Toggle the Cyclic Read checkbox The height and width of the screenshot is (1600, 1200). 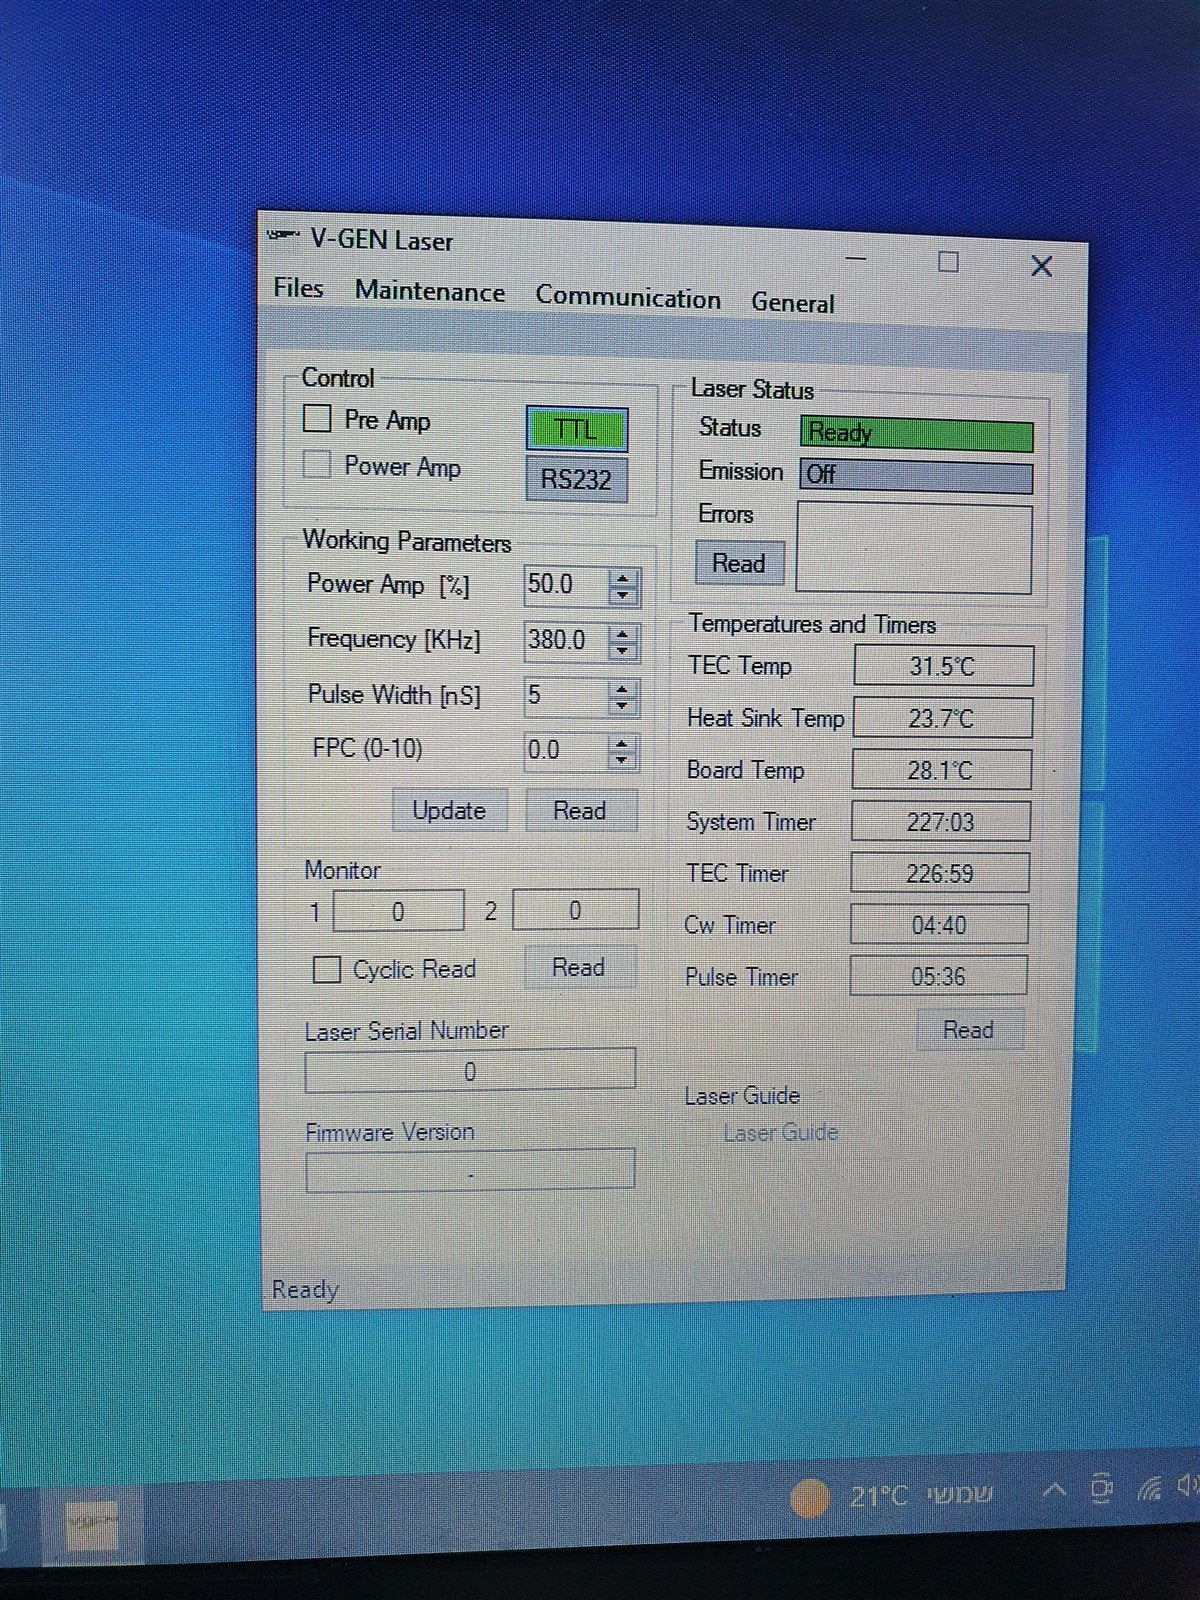pyautogui.click(x=327, y=968)
